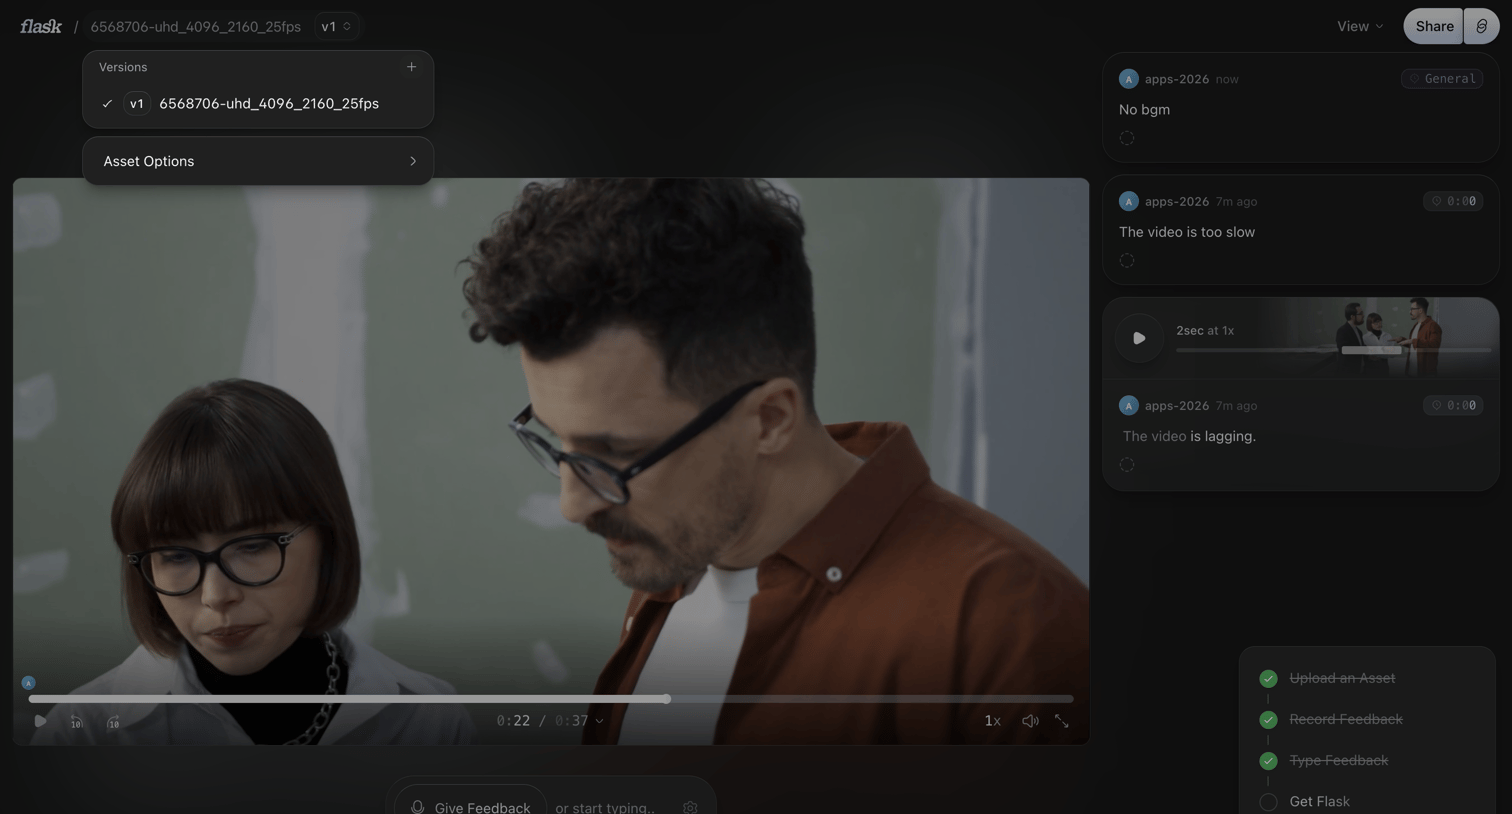Rewind 10 seconds
Screen dimensions: 1512x814
76,721
